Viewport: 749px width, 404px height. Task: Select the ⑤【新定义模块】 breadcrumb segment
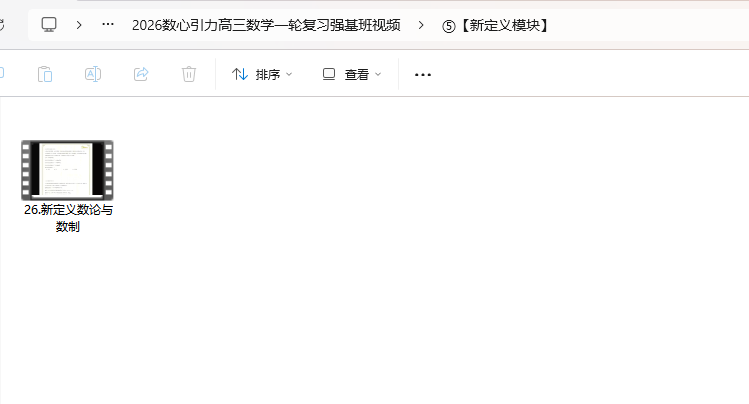point(496,25)
